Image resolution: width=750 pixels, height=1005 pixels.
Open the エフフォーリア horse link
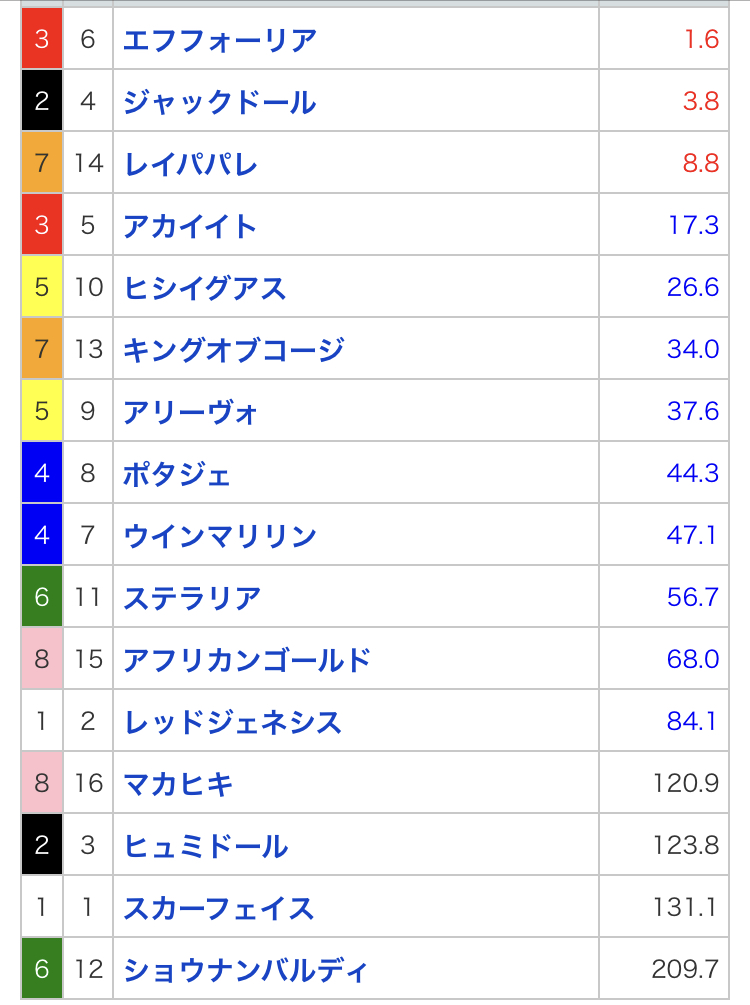(220, 40)
